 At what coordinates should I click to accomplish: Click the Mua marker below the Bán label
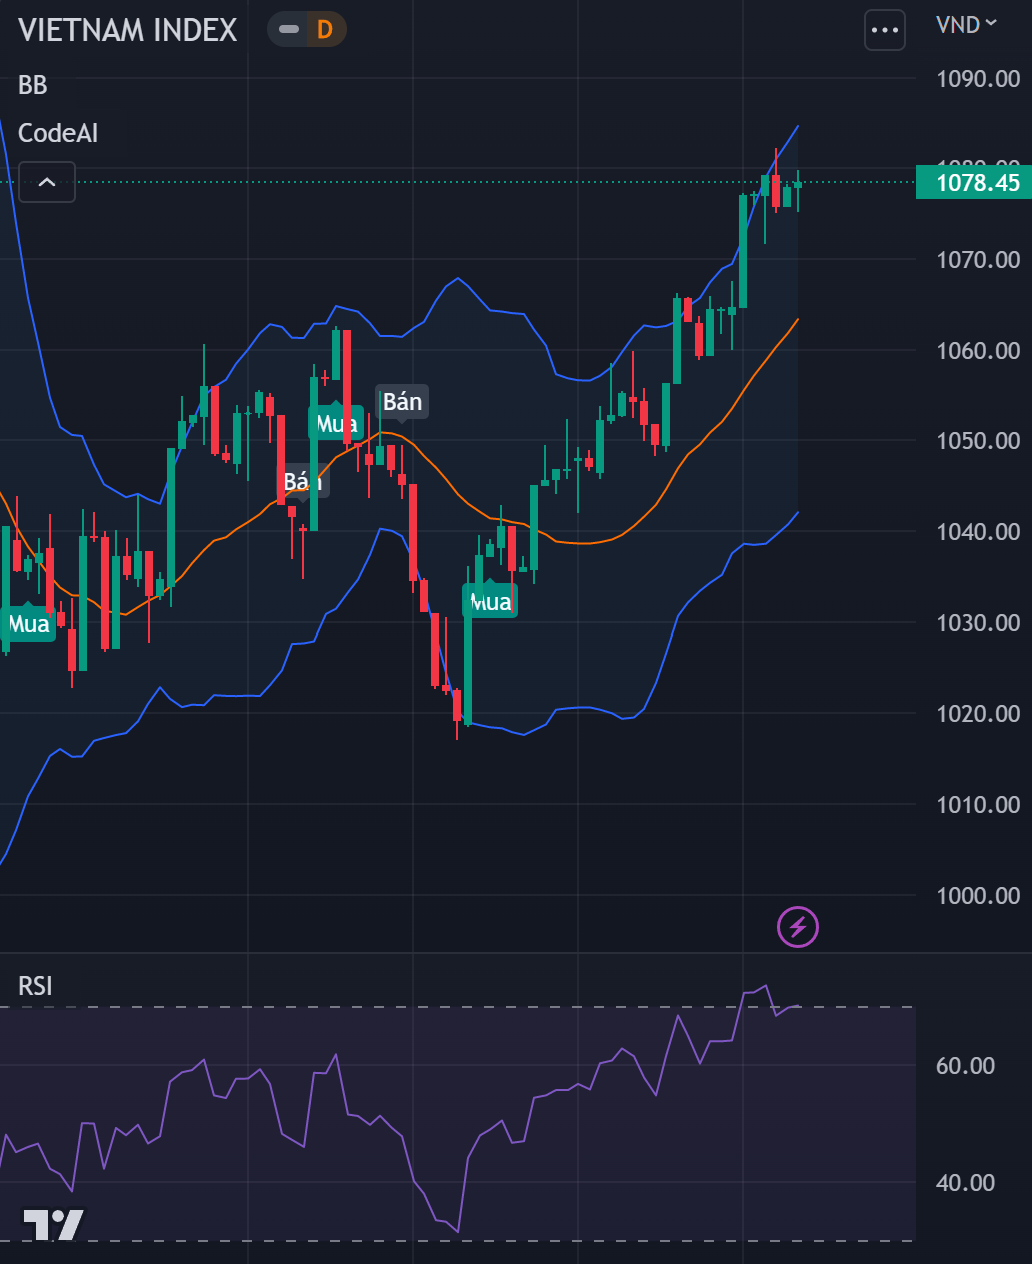(x=336, y=423)
